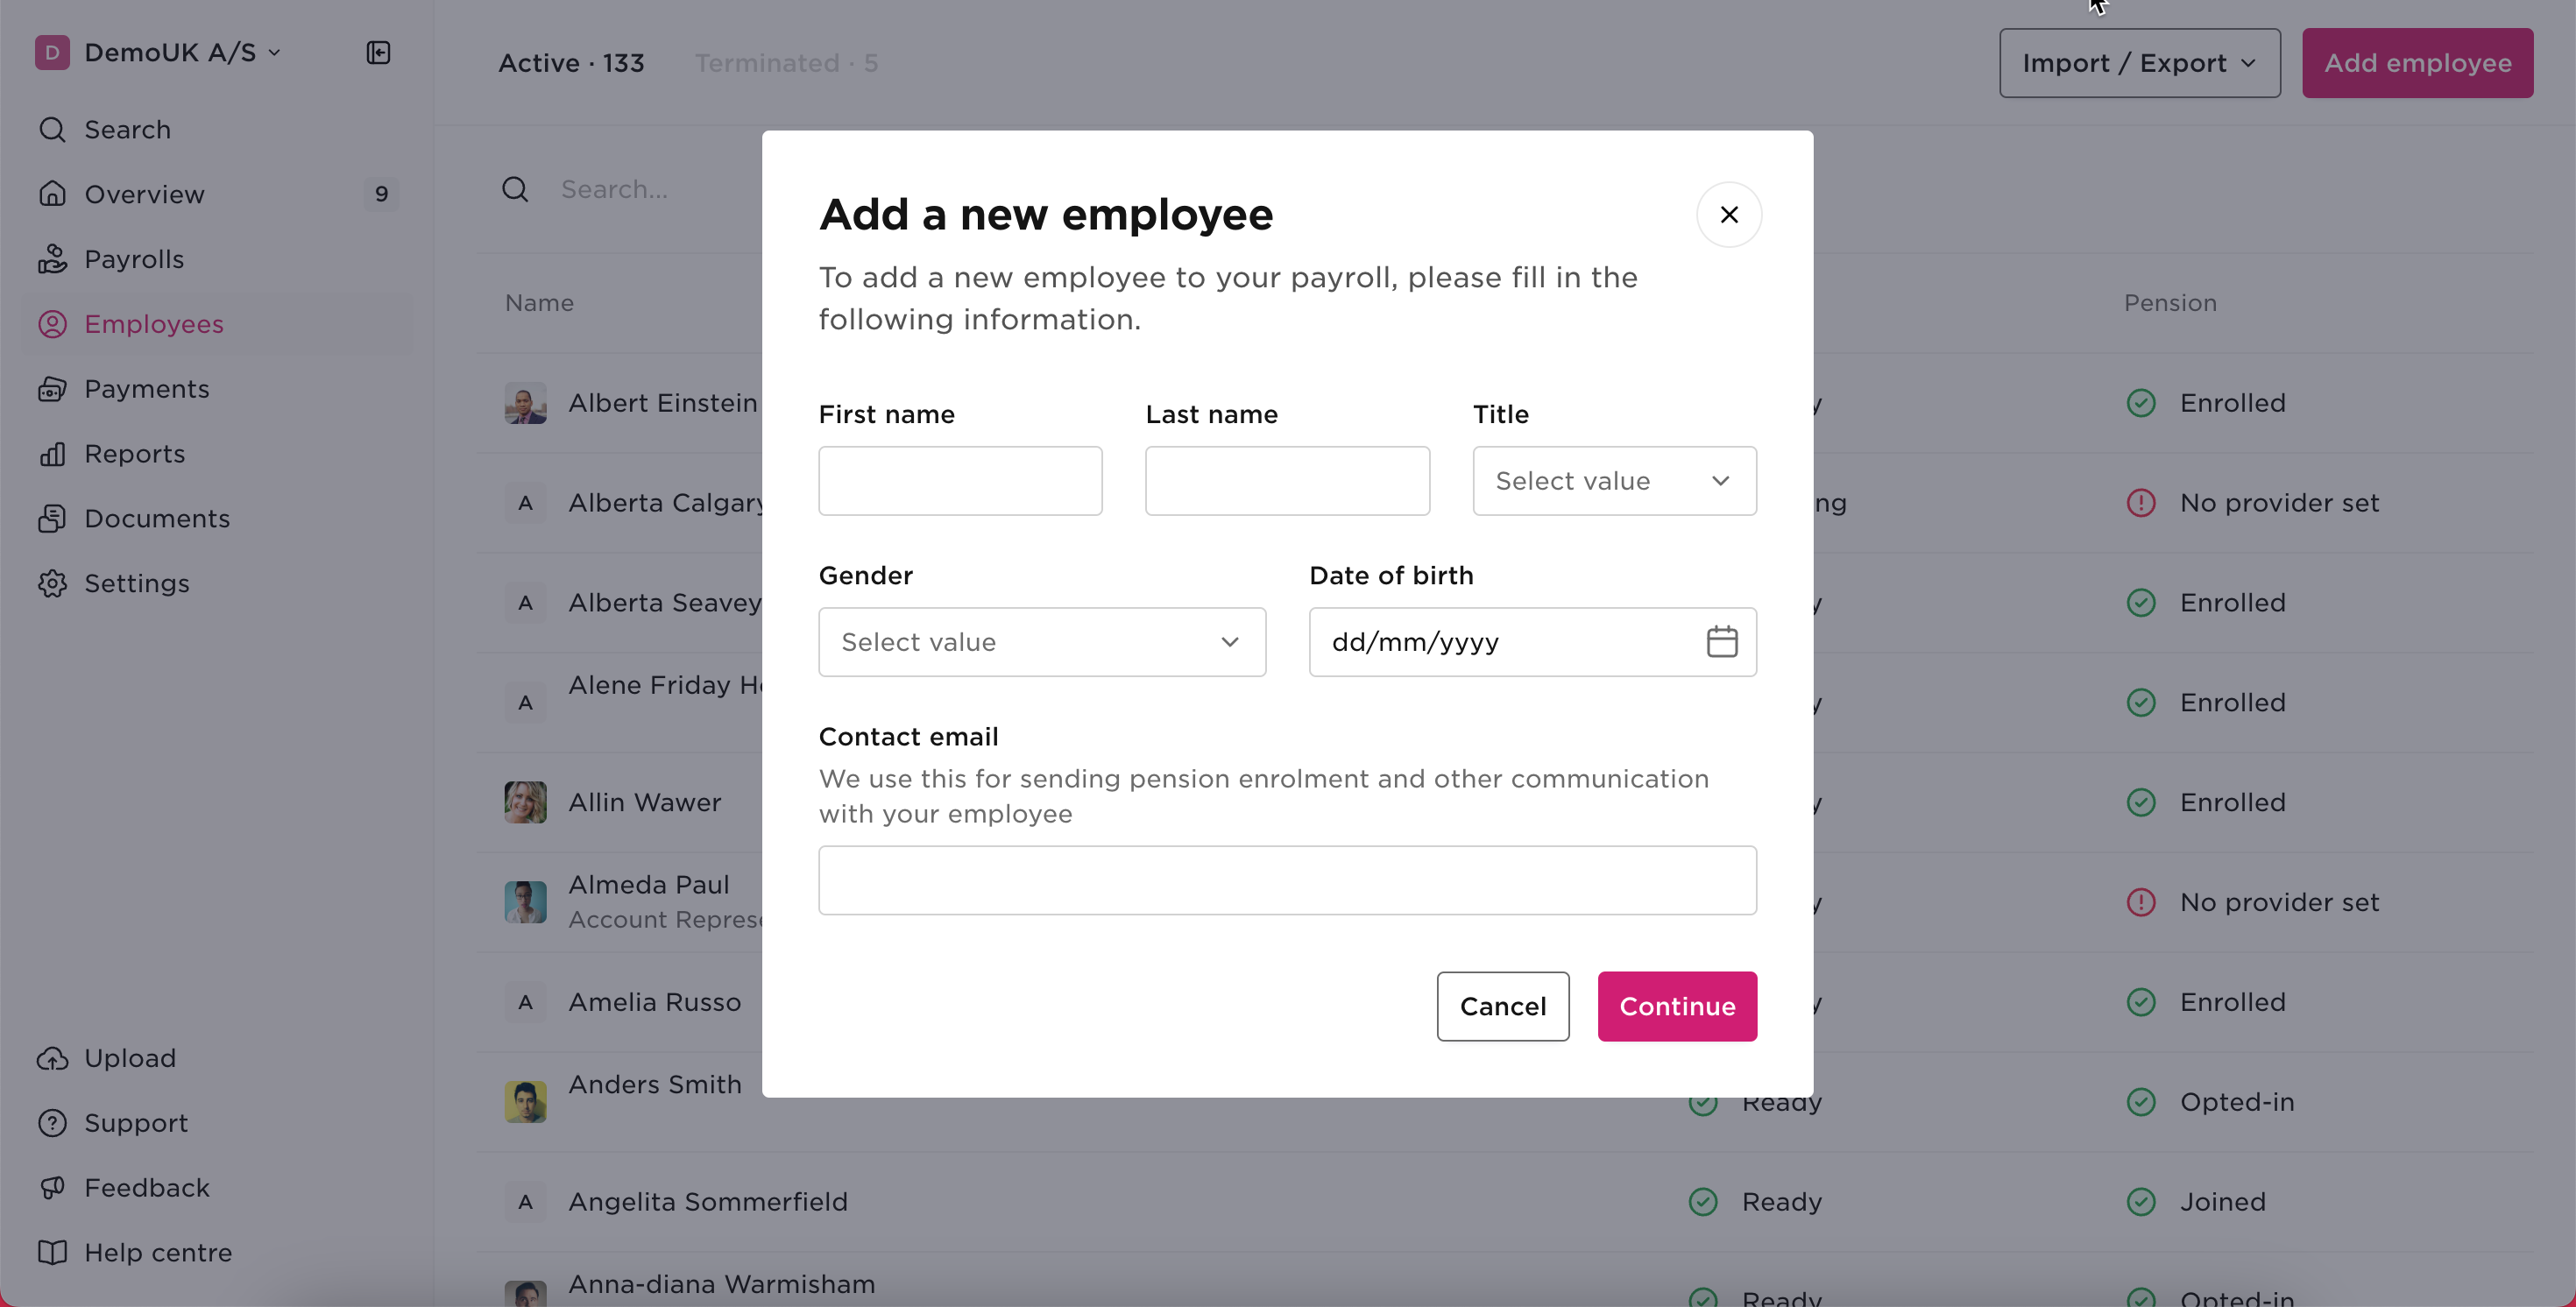Expand the Gender select value dropdown
The width and height of the screenshot is (2576, 1307).
click(1041, 641)
